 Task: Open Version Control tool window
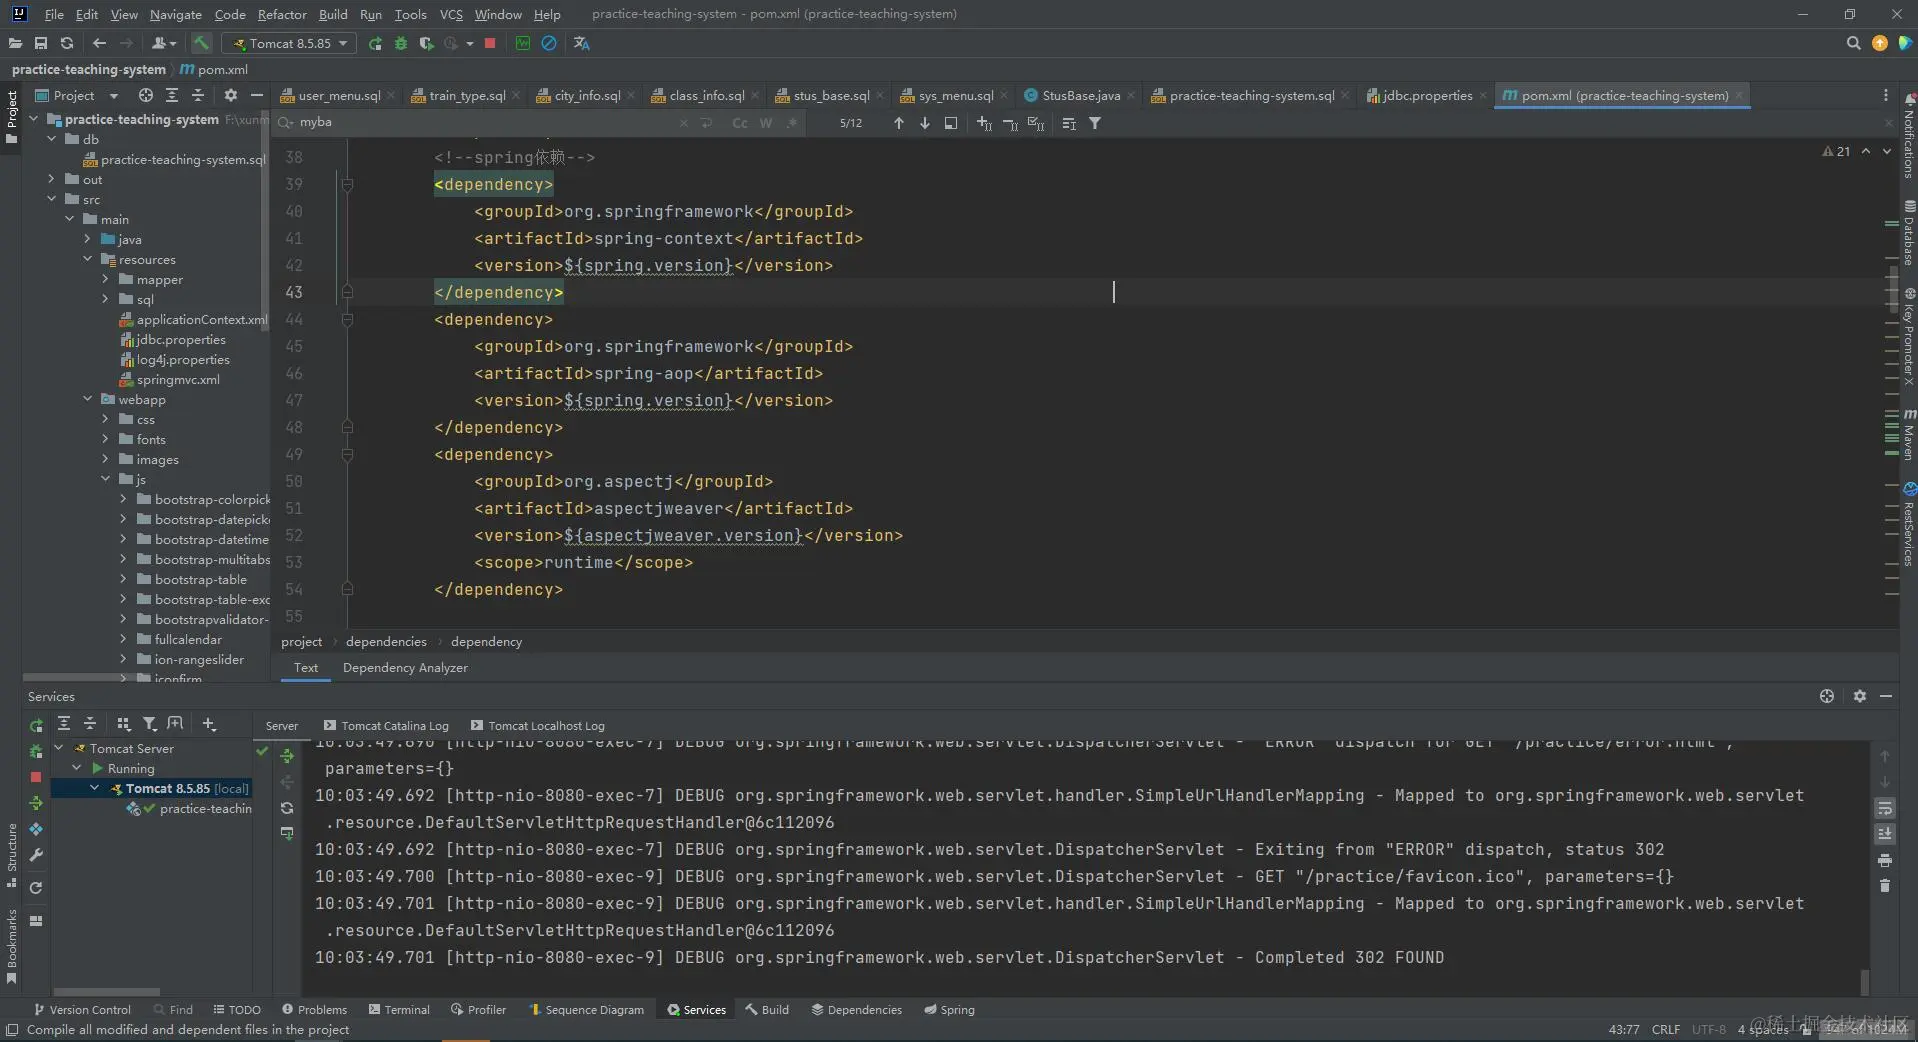(82, 1009)
